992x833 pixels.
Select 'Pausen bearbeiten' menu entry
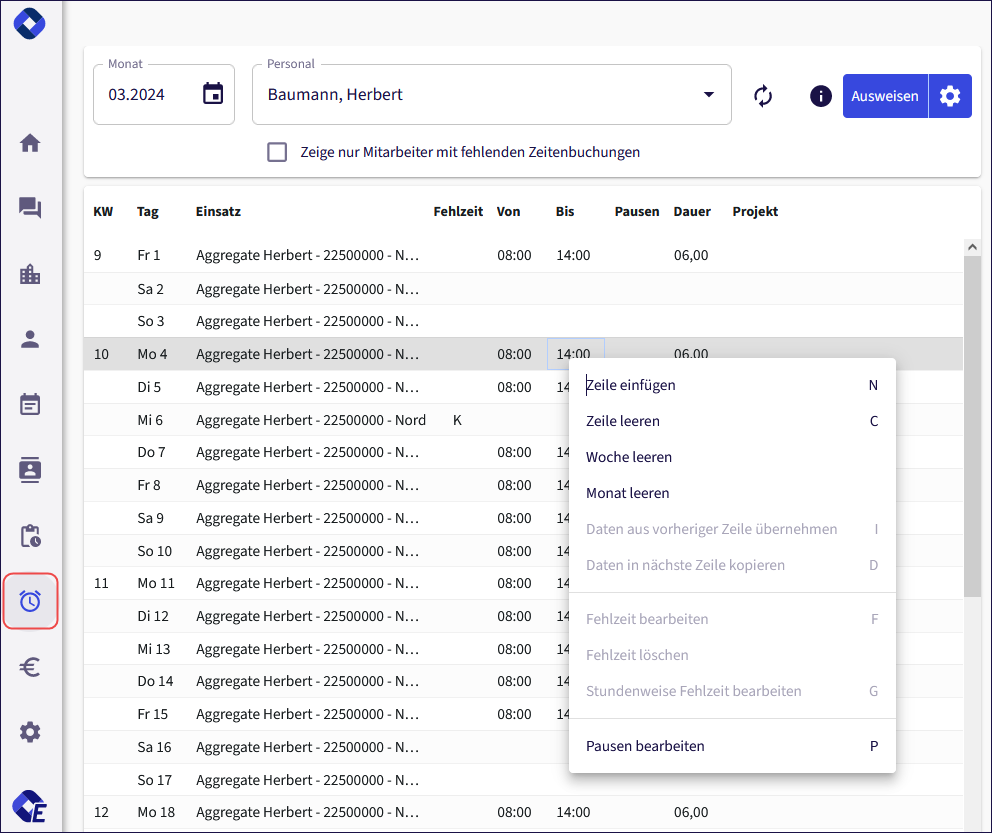click(x=645, y=746)
